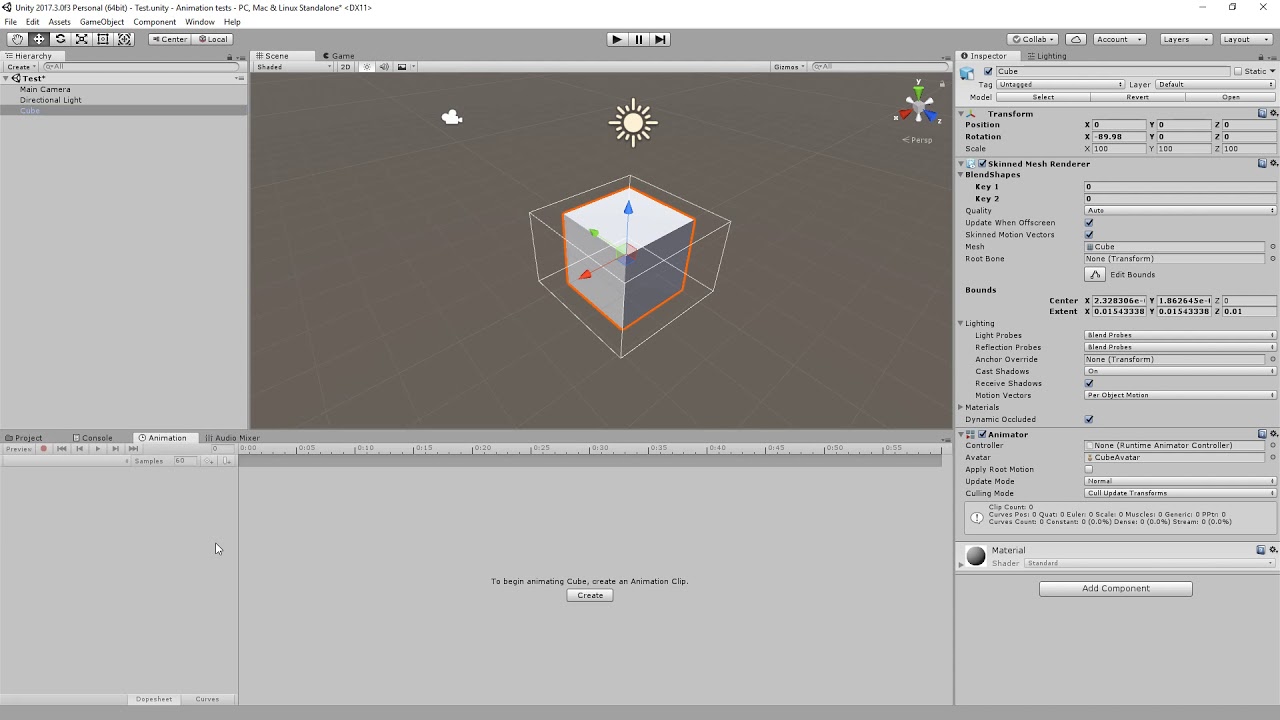Toggle scene audio speaker icon

[384, 67]
